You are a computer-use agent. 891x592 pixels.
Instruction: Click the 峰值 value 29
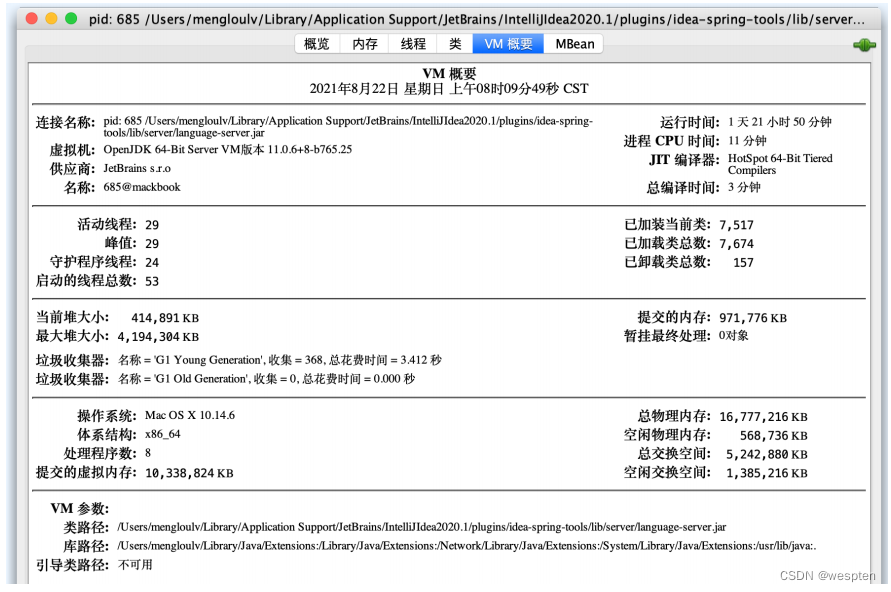(x=152, y=244)
